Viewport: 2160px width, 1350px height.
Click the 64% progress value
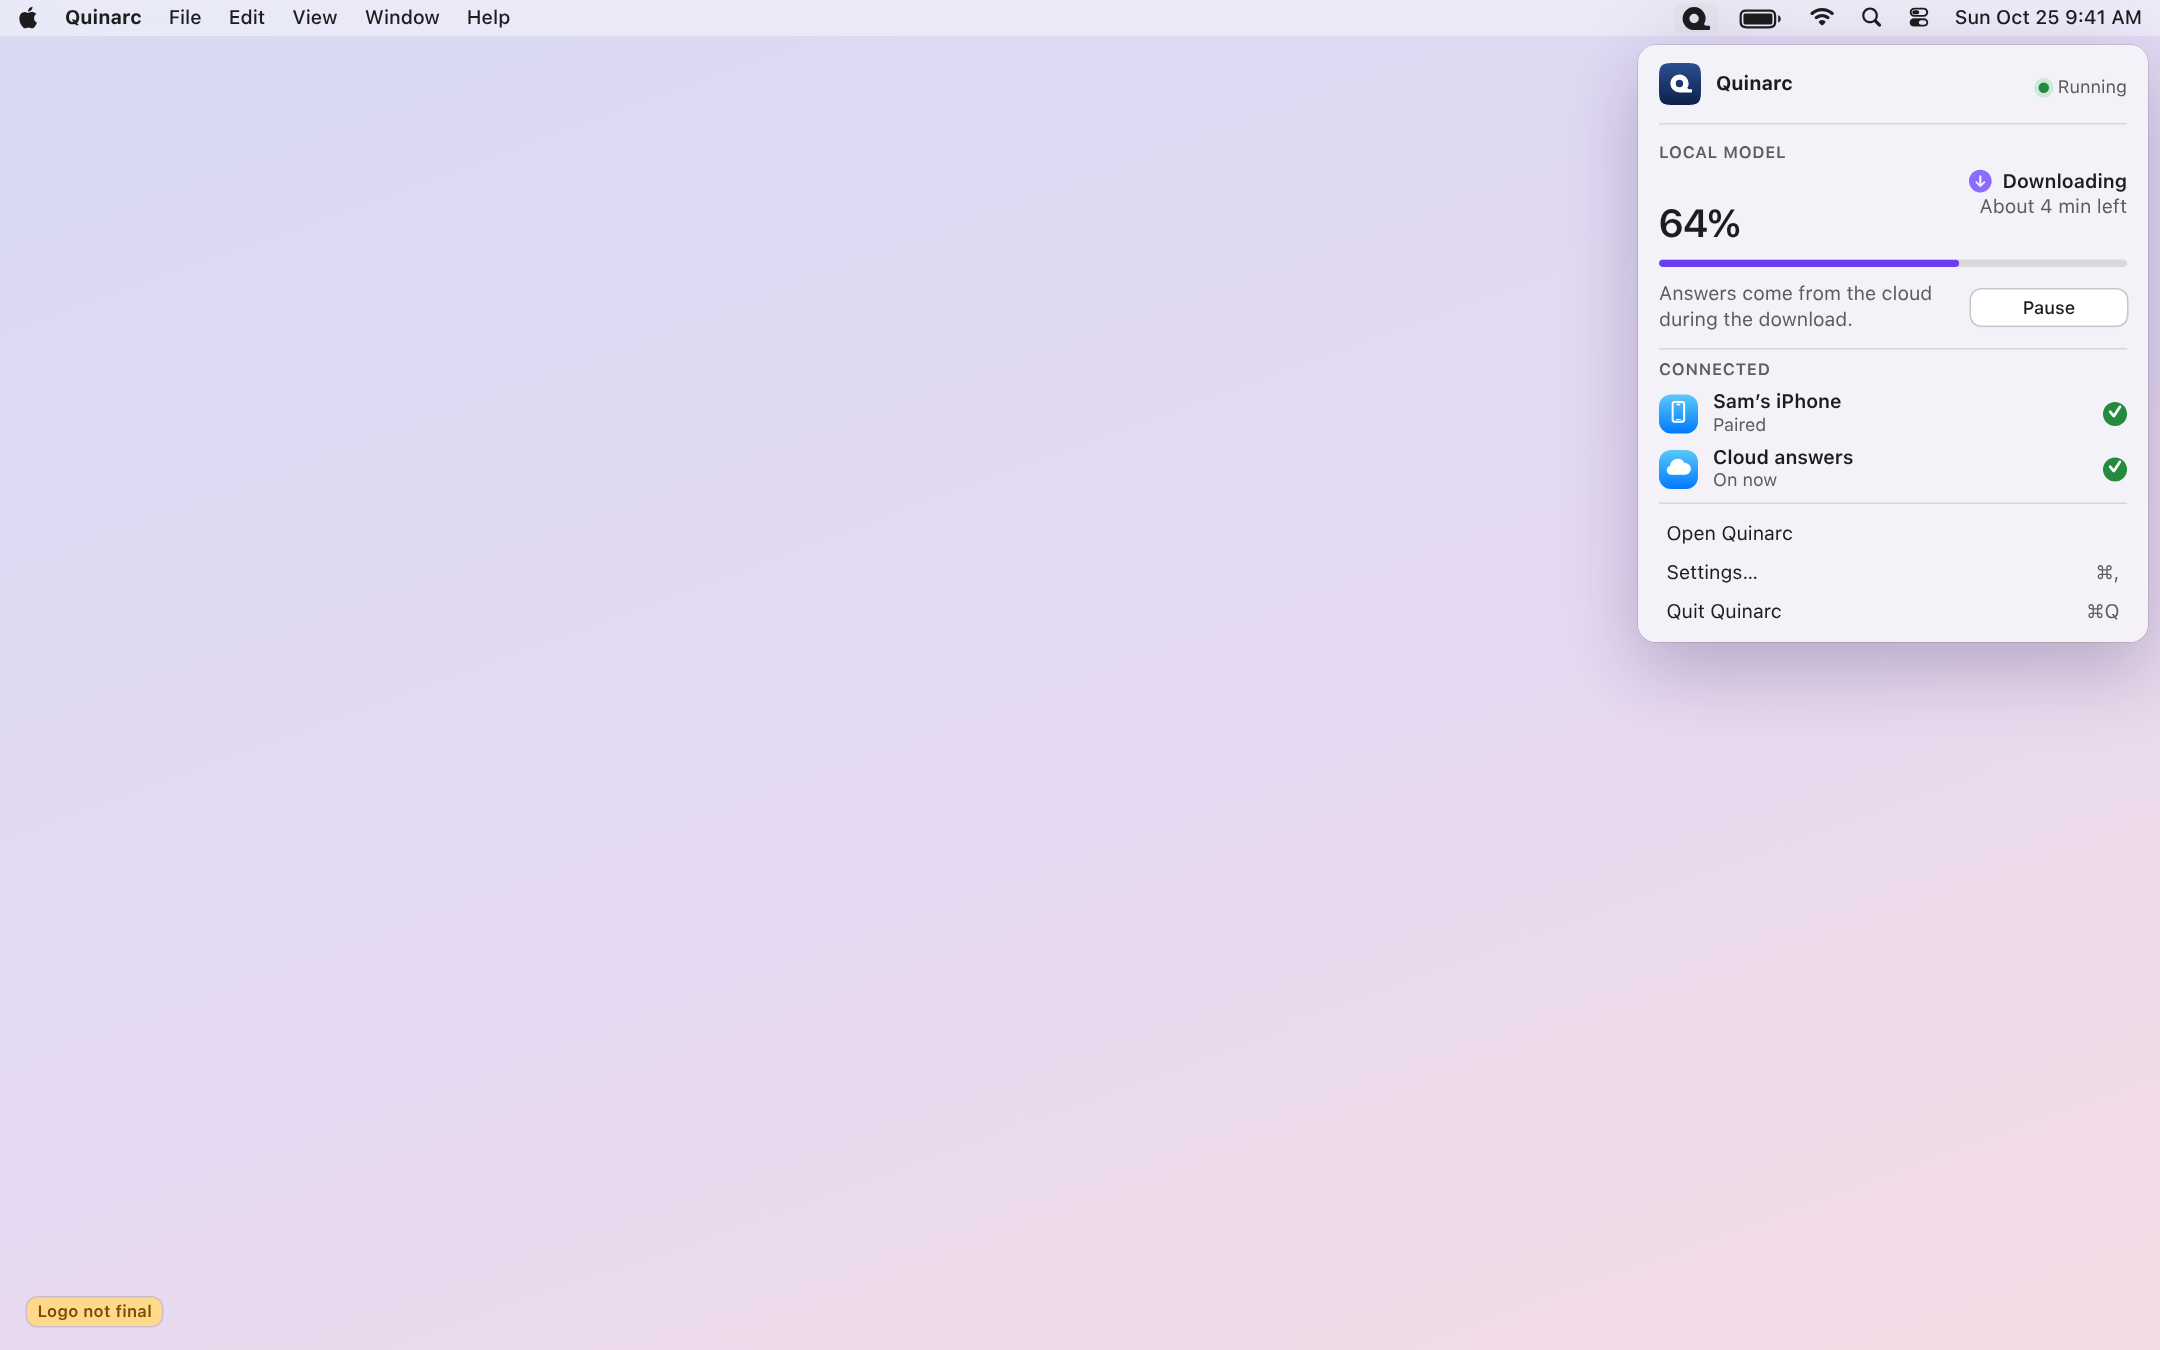(1699, 224)
